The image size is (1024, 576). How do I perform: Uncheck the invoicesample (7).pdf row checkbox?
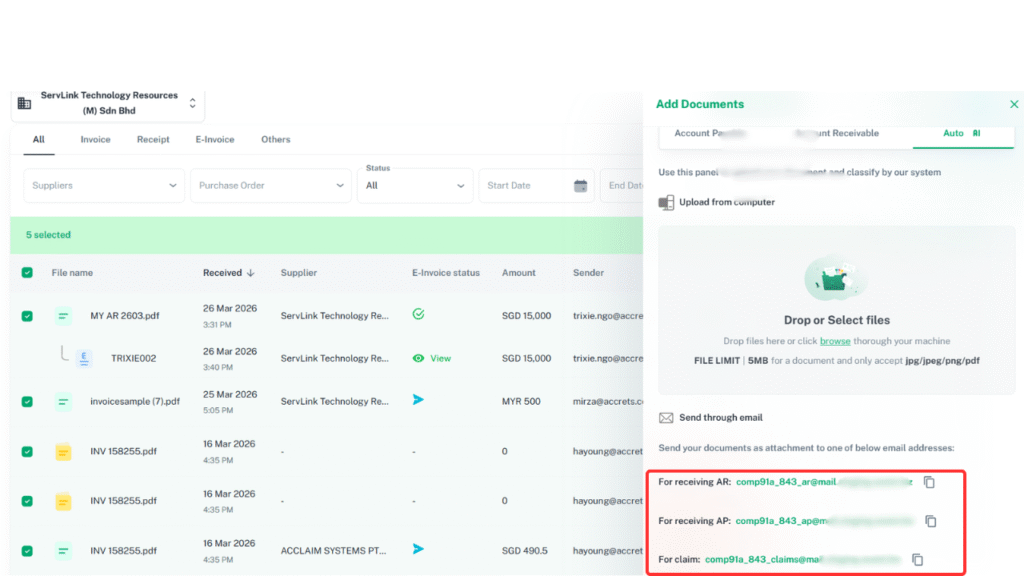27,402
